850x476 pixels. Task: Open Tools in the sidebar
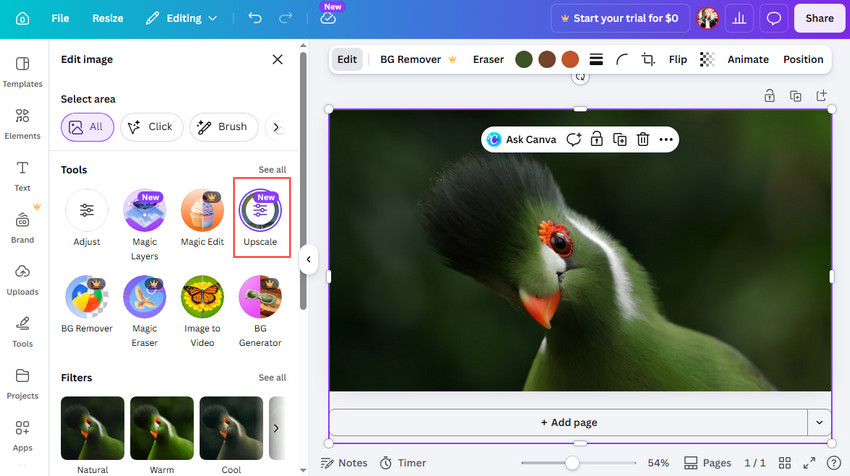pos(22,332)
